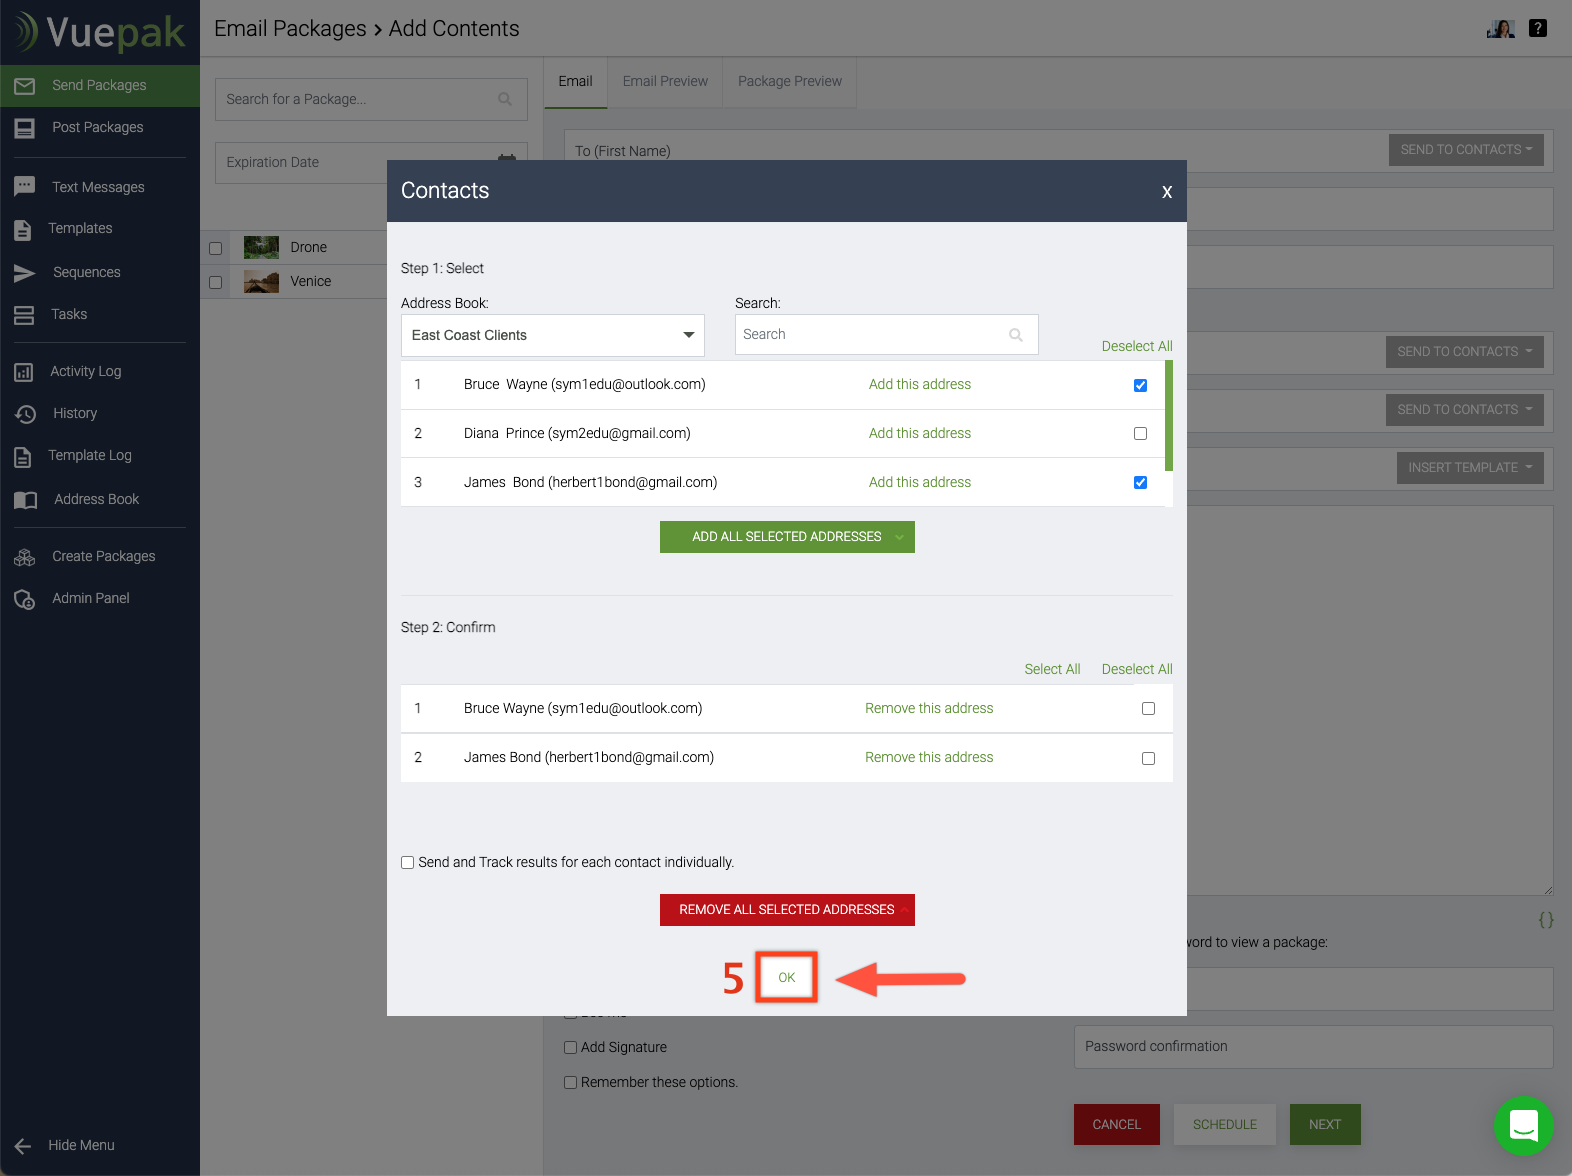Uncheck James Bond in Step 1 list

(1140, 483)
